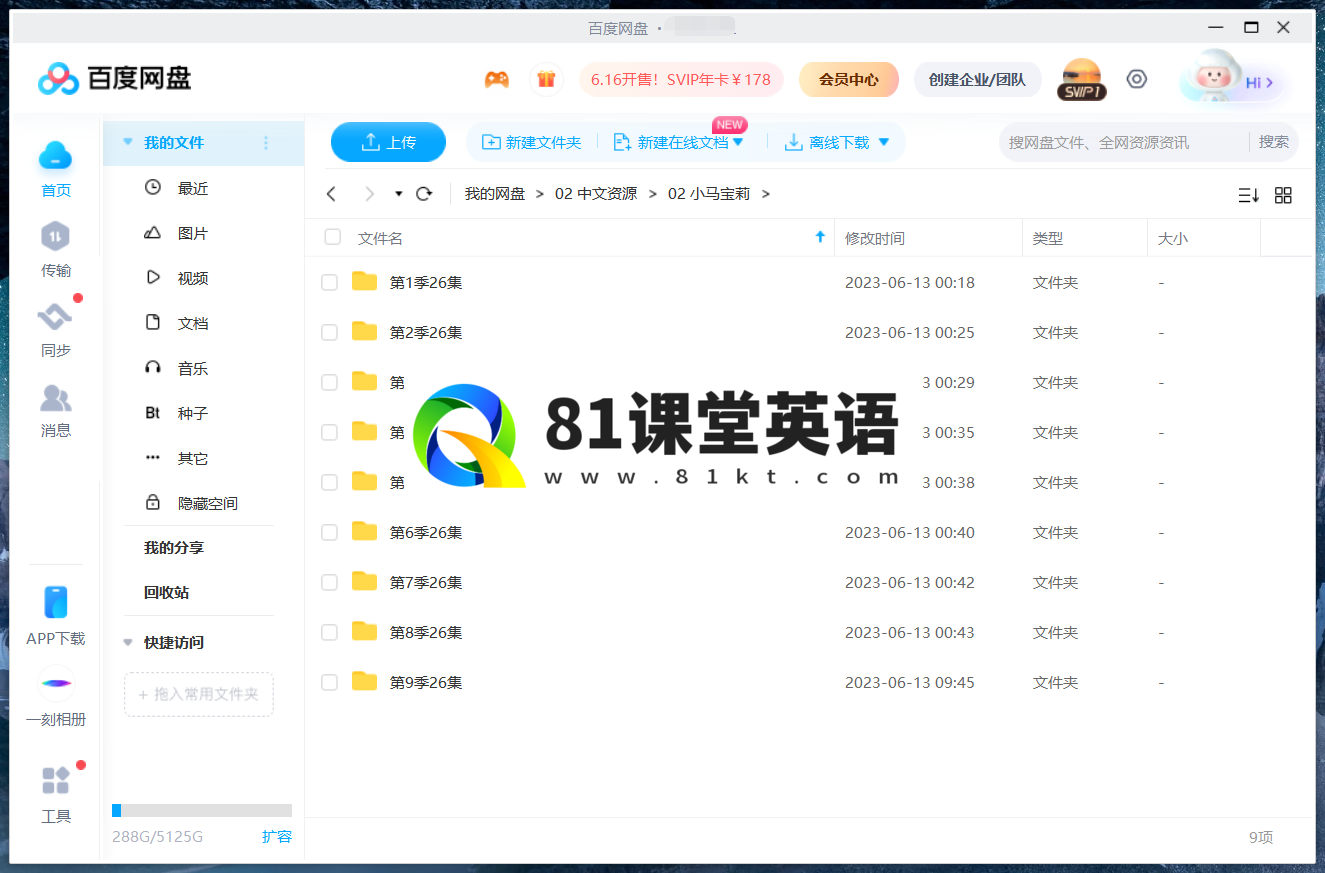The image size is (1325, 873).
Task: Open the 首页 home icon in sidebar
Action: 56,156
